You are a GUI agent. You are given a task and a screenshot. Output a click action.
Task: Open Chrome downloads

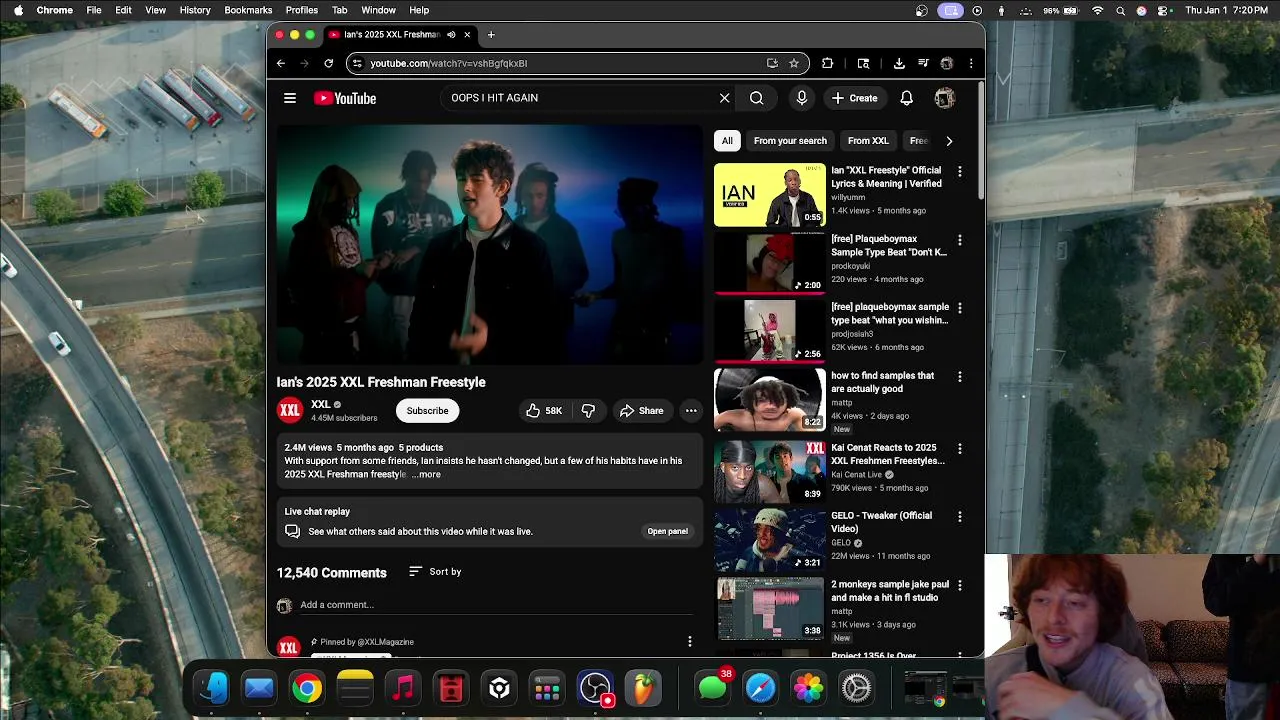(899, 63)
